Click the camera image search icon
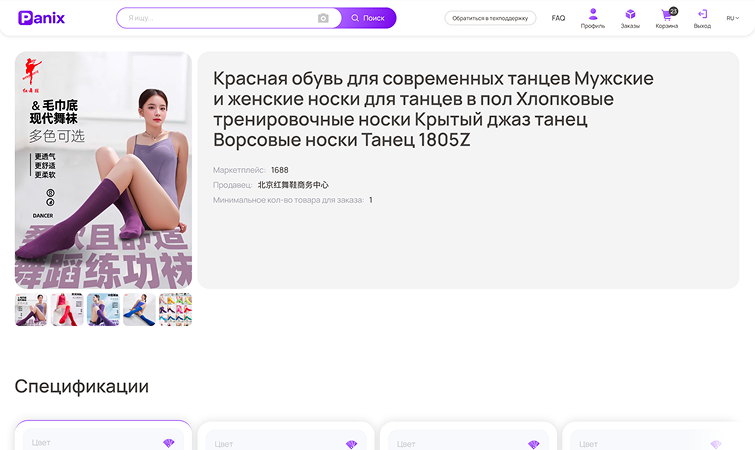Viewport: 755px width, 450px height. click(323, 18)
